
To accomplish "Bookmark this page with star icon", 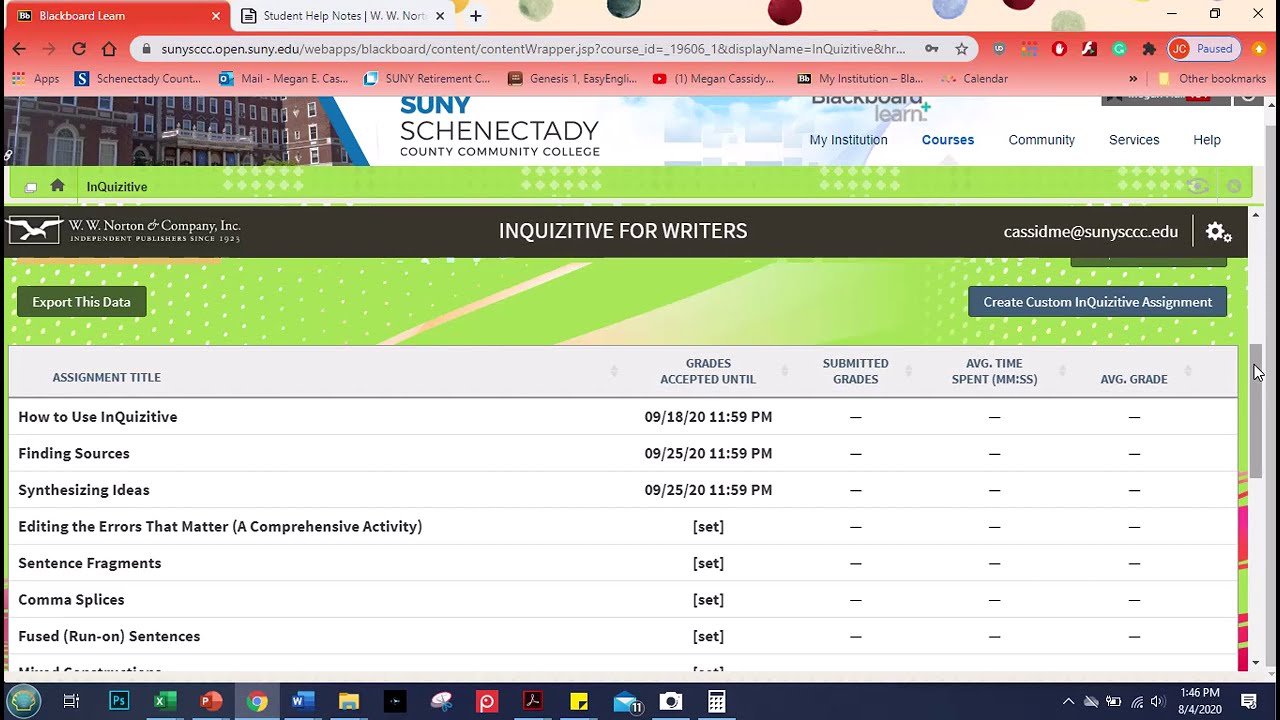I will point(961,49).
